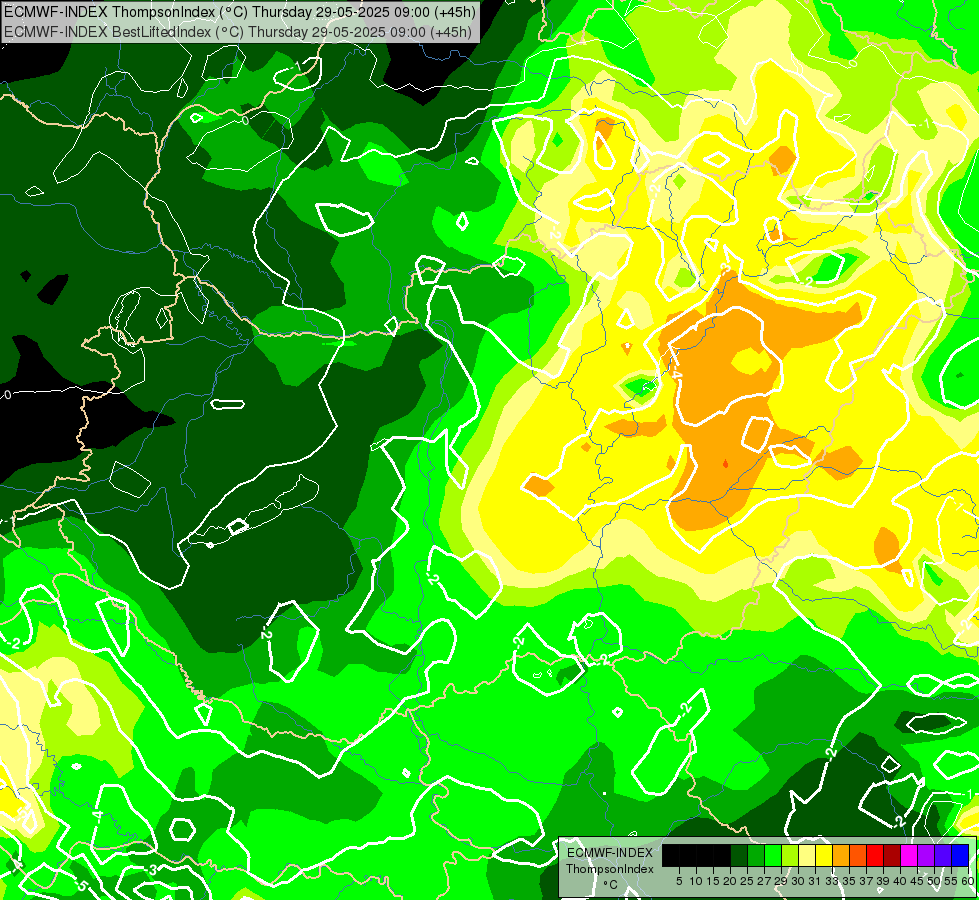Pick the yellow 31–33 legend swatch
The image size is (979, 900).
pos(824,855)
